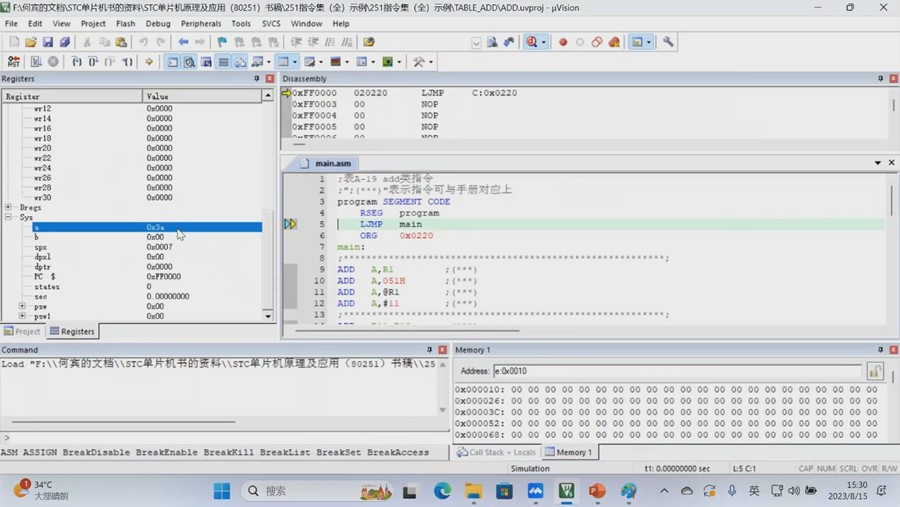Click the CPU Reset (RST) icon
The height and width of the screenshot is (507, 900).
click(14, 62)
